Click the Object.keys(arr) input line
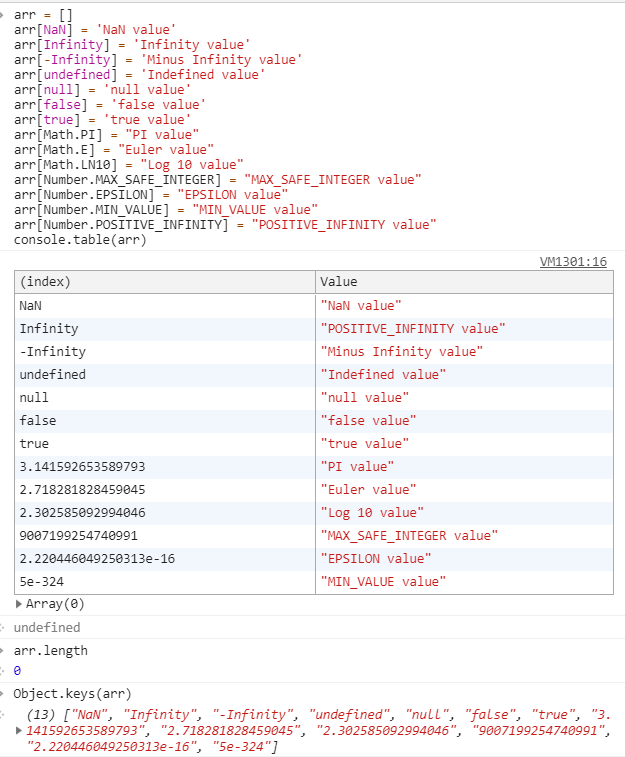The width and height of the screenshot is (625, 757). click(x=72, y=694)
